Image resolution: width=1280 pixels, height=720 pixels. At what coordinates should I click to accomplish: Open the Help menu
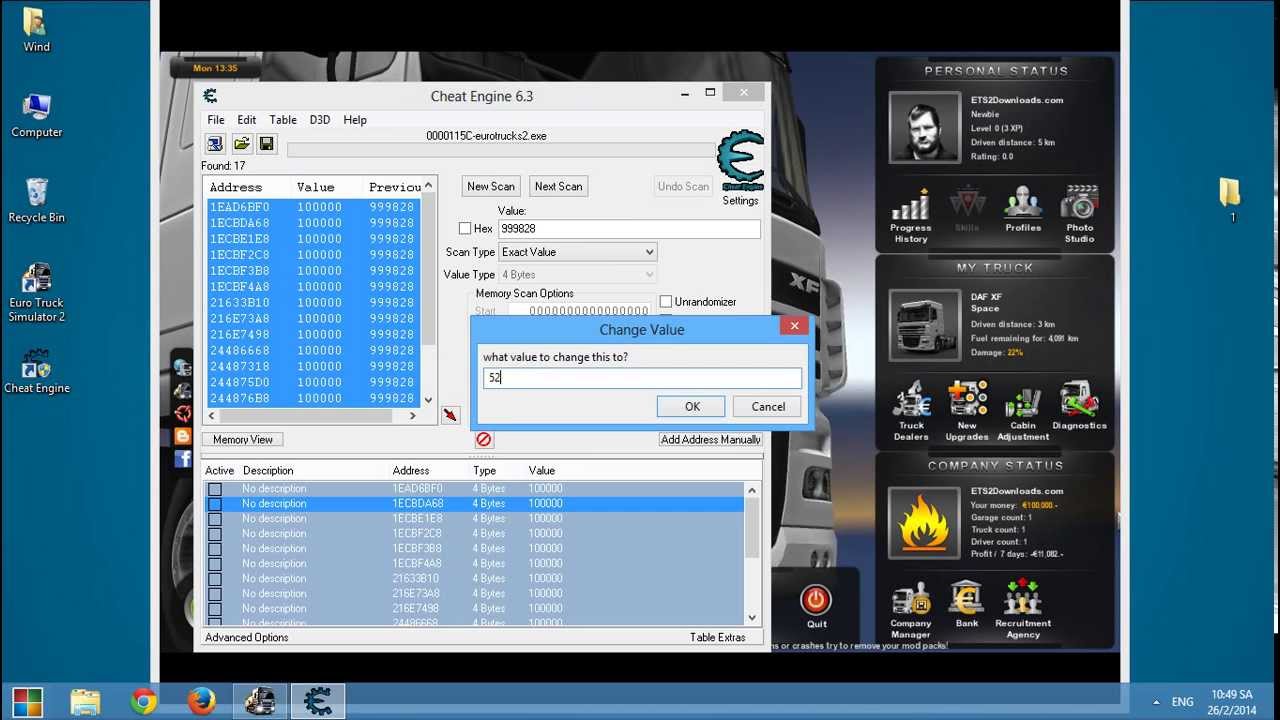point(355,119)
